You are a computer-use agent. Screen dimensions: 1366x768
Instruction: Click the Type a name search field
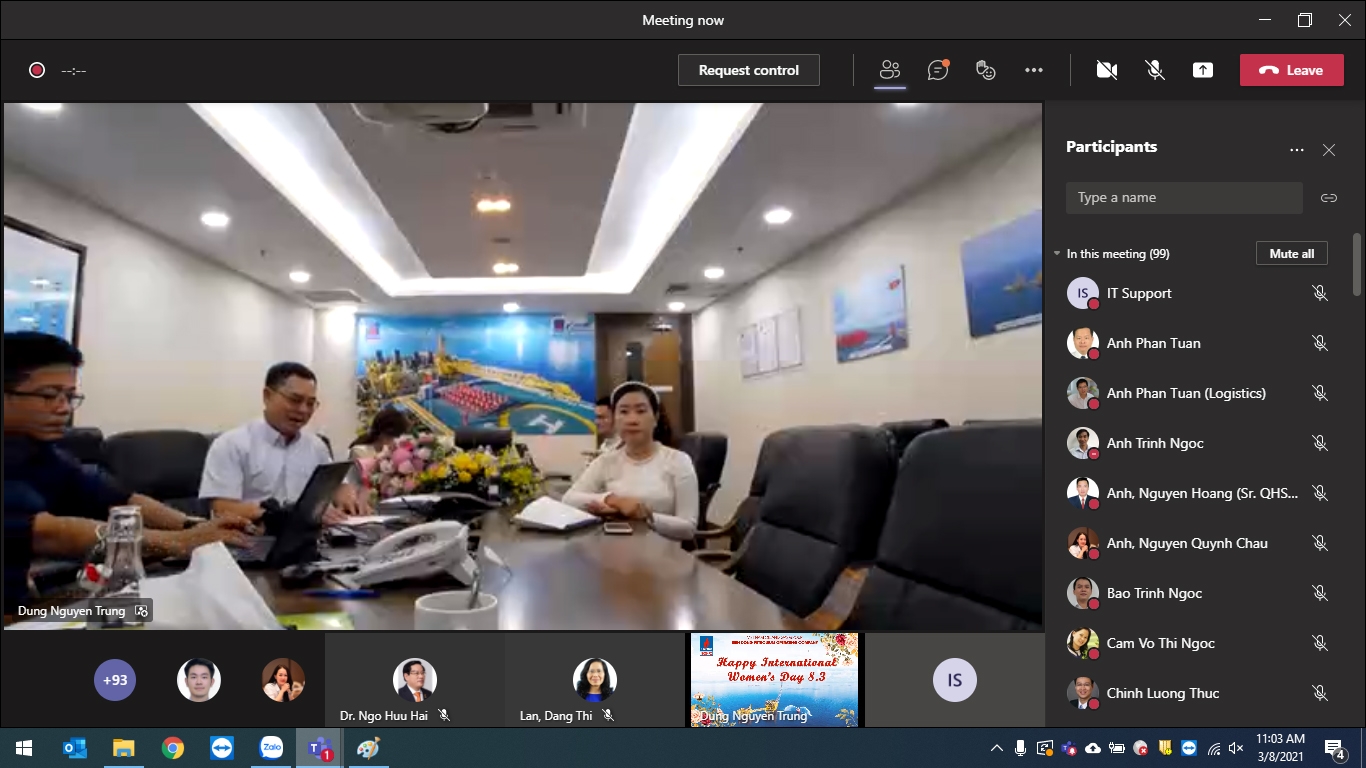(1184, 198)
